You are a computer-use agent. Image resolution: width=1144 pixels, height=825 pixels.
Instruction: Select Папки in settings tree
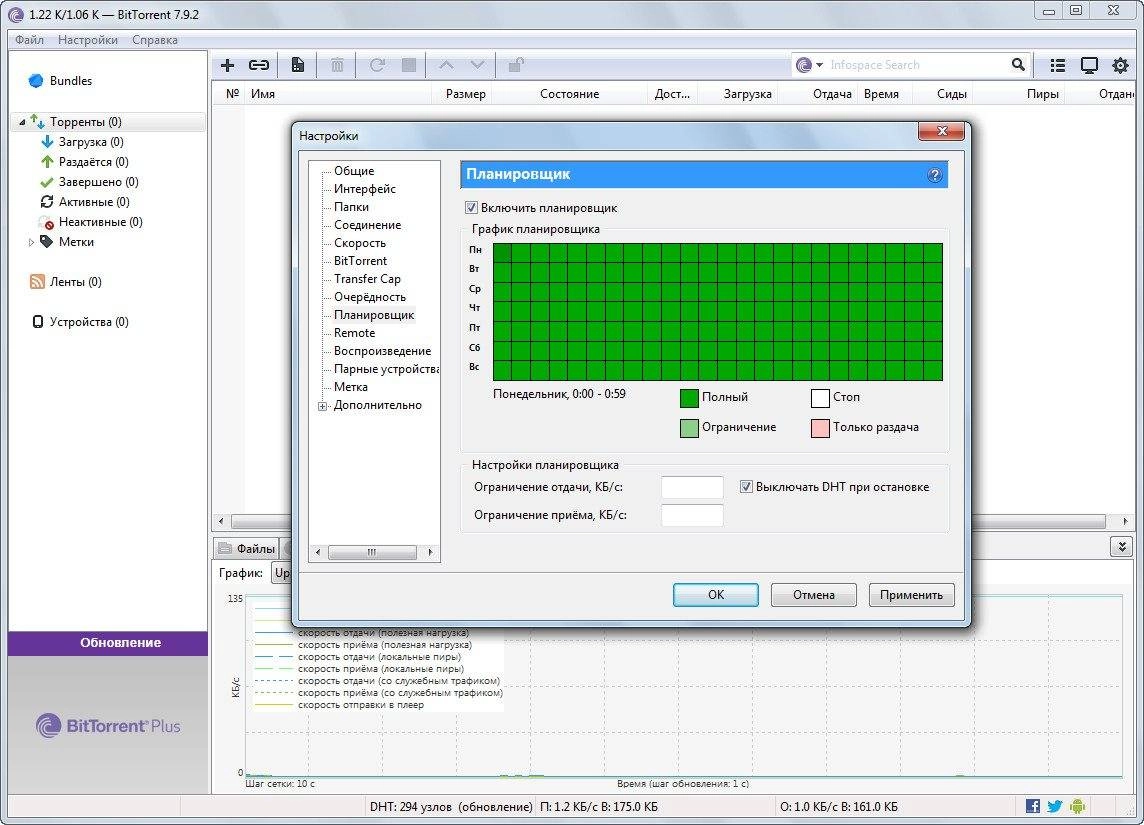(351, 207)
